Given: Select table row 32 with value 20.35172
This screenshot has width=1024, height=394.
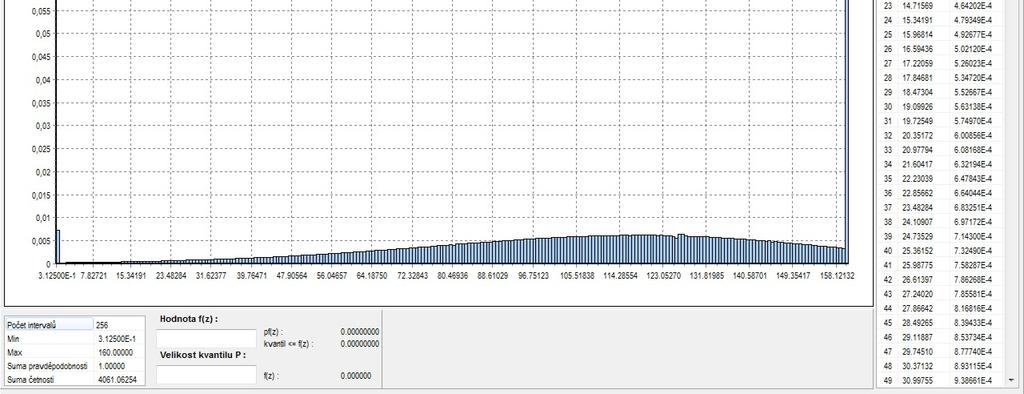Looking at the screenshot, I should tap(940, 135).
